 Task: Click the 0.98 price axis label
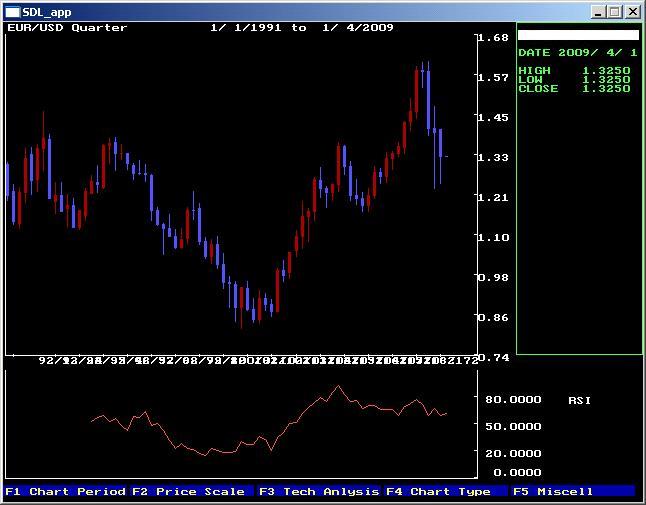(494, 277)
